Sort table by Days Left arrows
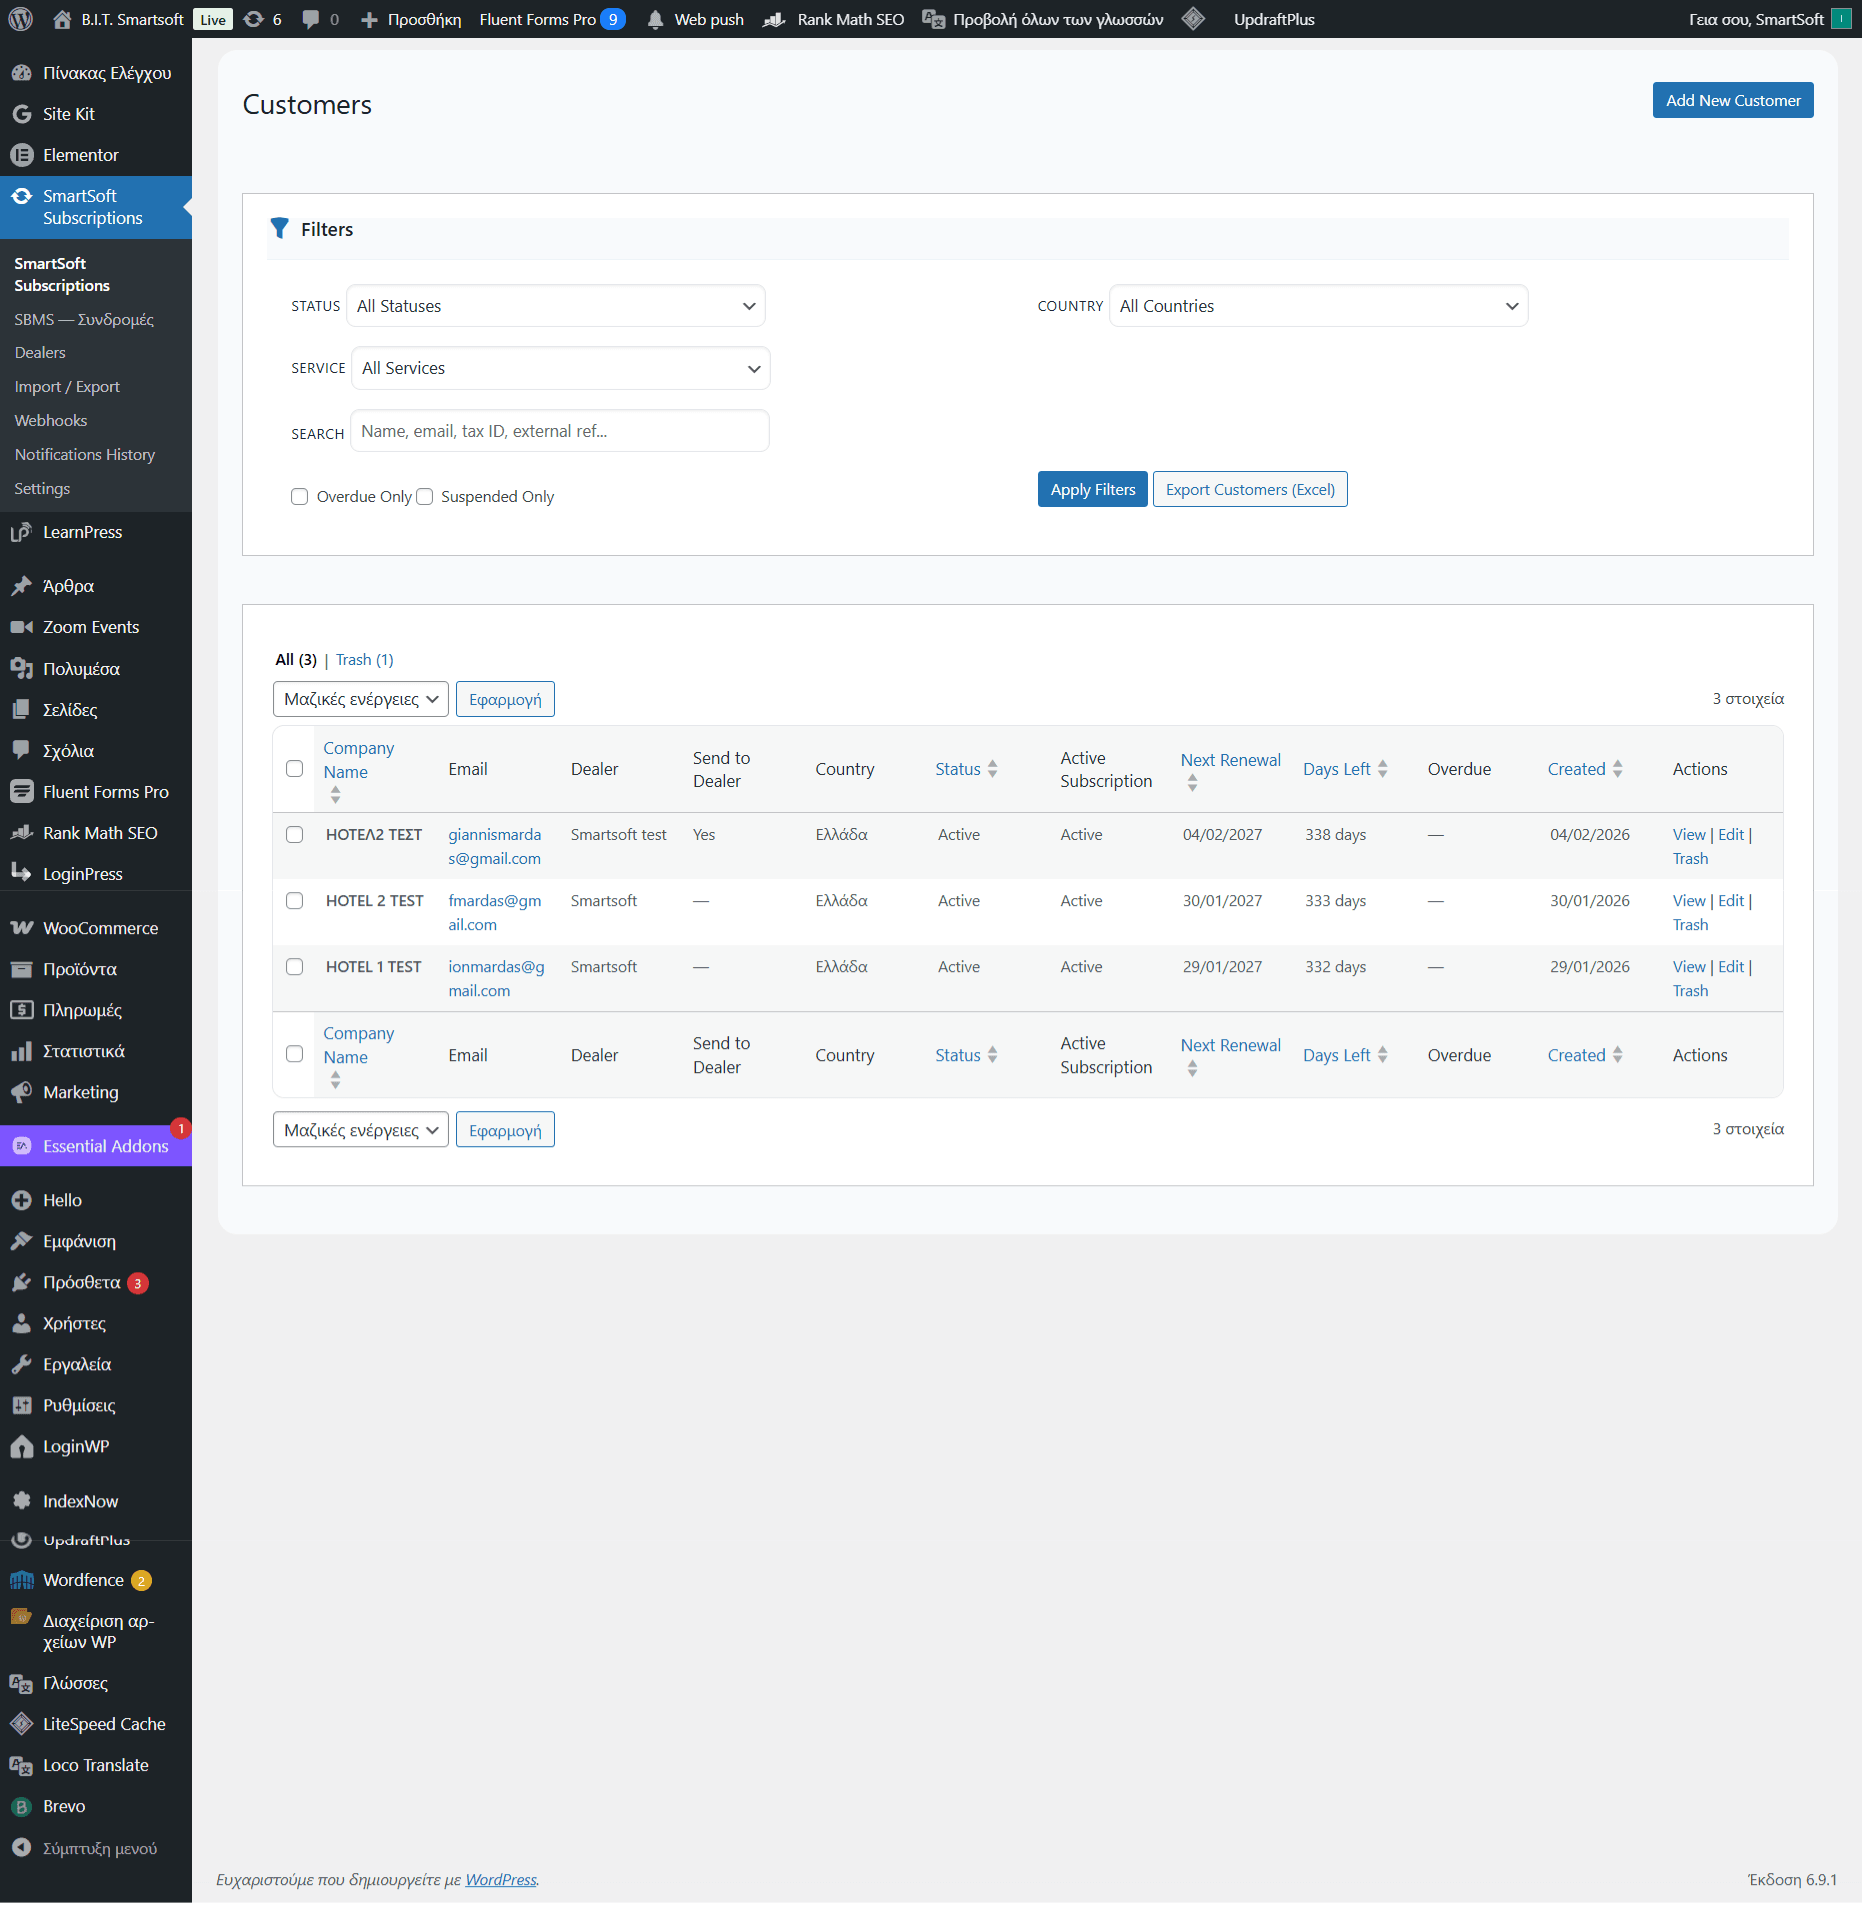The width and height of the screenshot is (1862, 1906). [1382, 769]
